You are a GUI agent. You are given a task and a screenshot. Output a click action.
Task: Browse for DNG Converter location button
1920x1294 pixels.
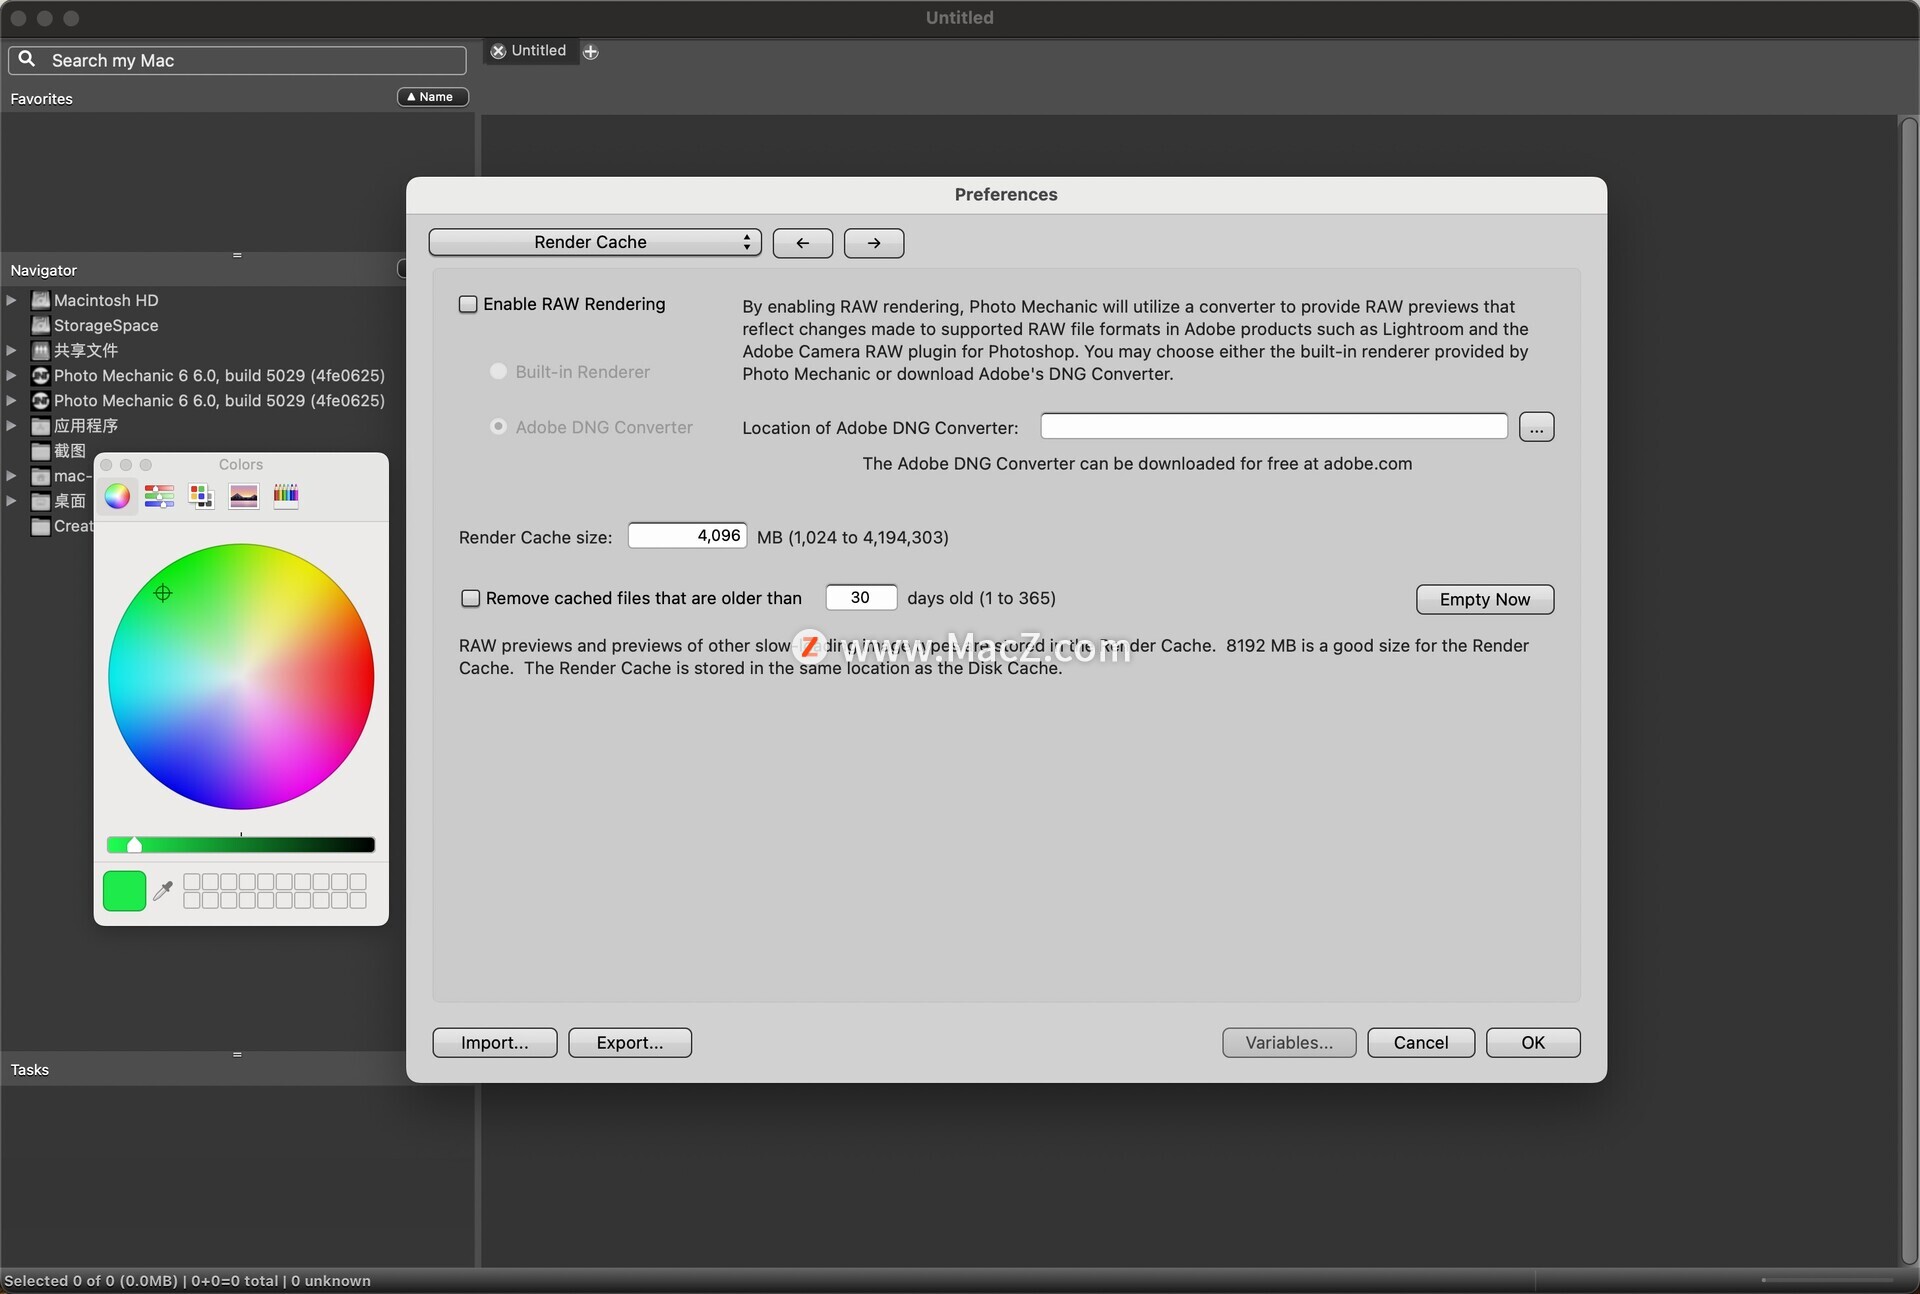pos(1536,427)
